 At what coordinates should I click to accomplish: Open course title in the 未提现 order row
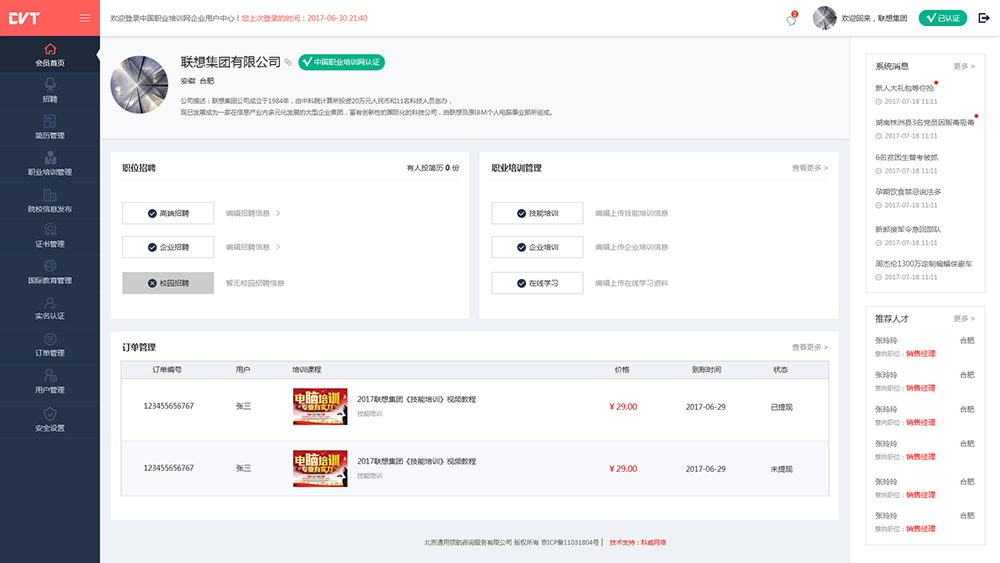point(416,461)
